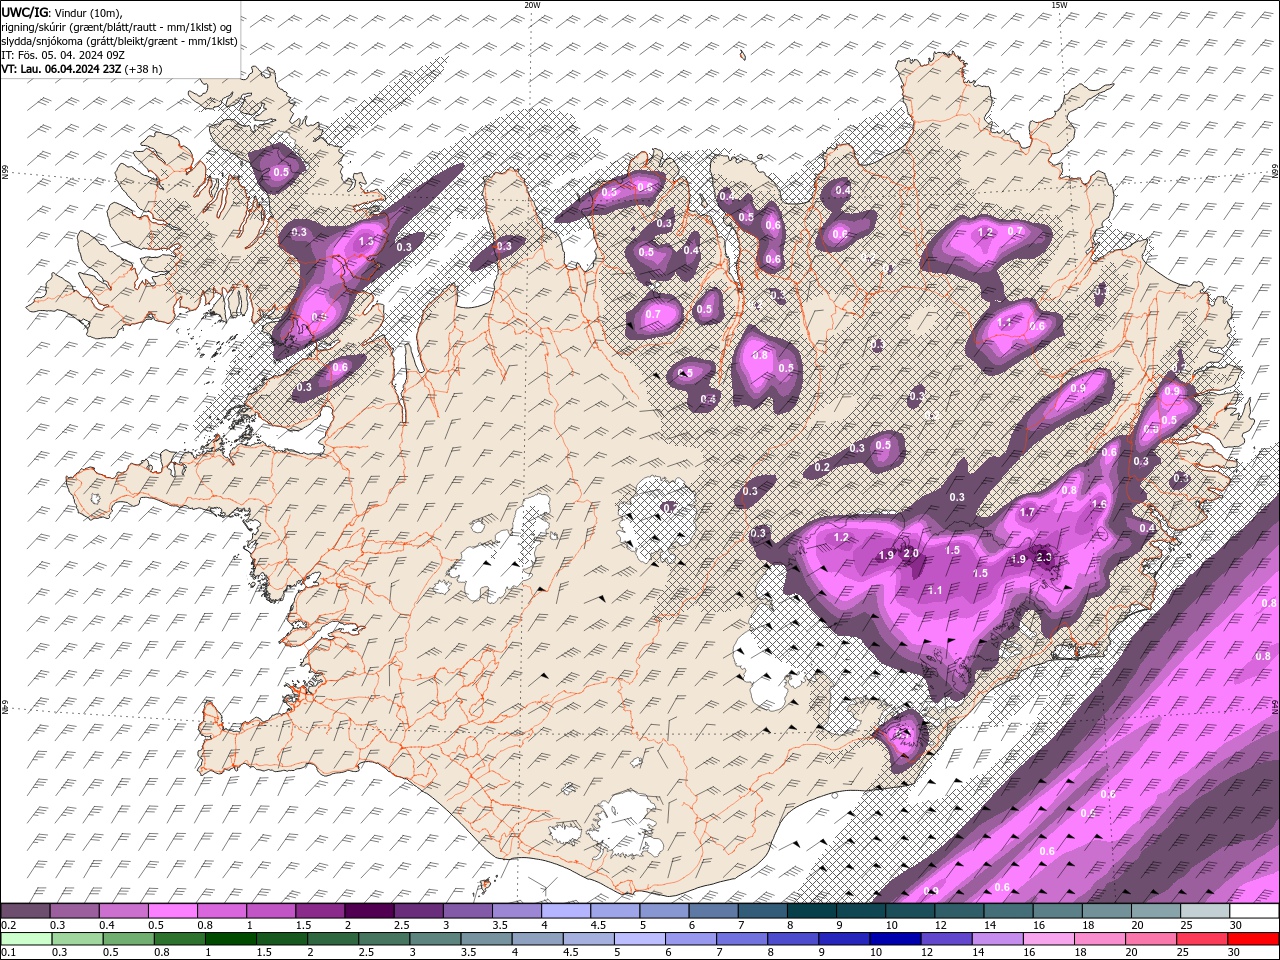Click the initial time 'IT: Fös. 05. 04. 2024 09Z'

[61, 55]
